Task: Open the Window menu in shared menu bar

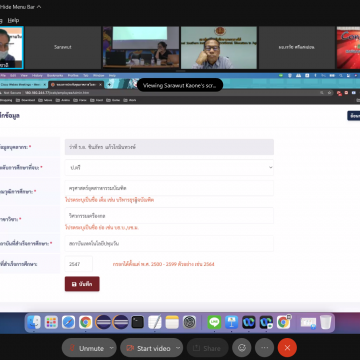Action: point(98,76)
